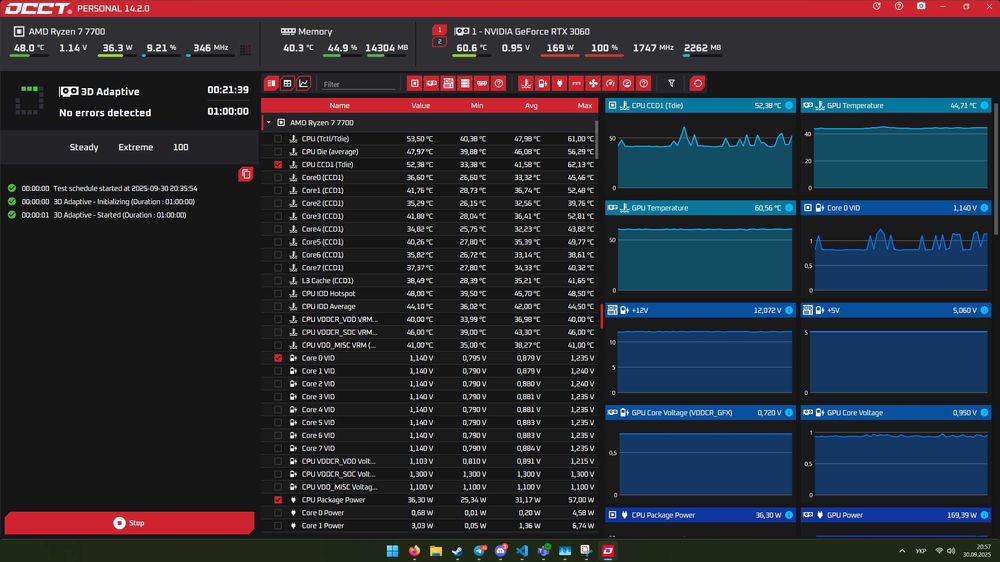Toggle storage sensor source filter
The width and height of the screenshot is (1000, 562).
(x=465, y=84)
